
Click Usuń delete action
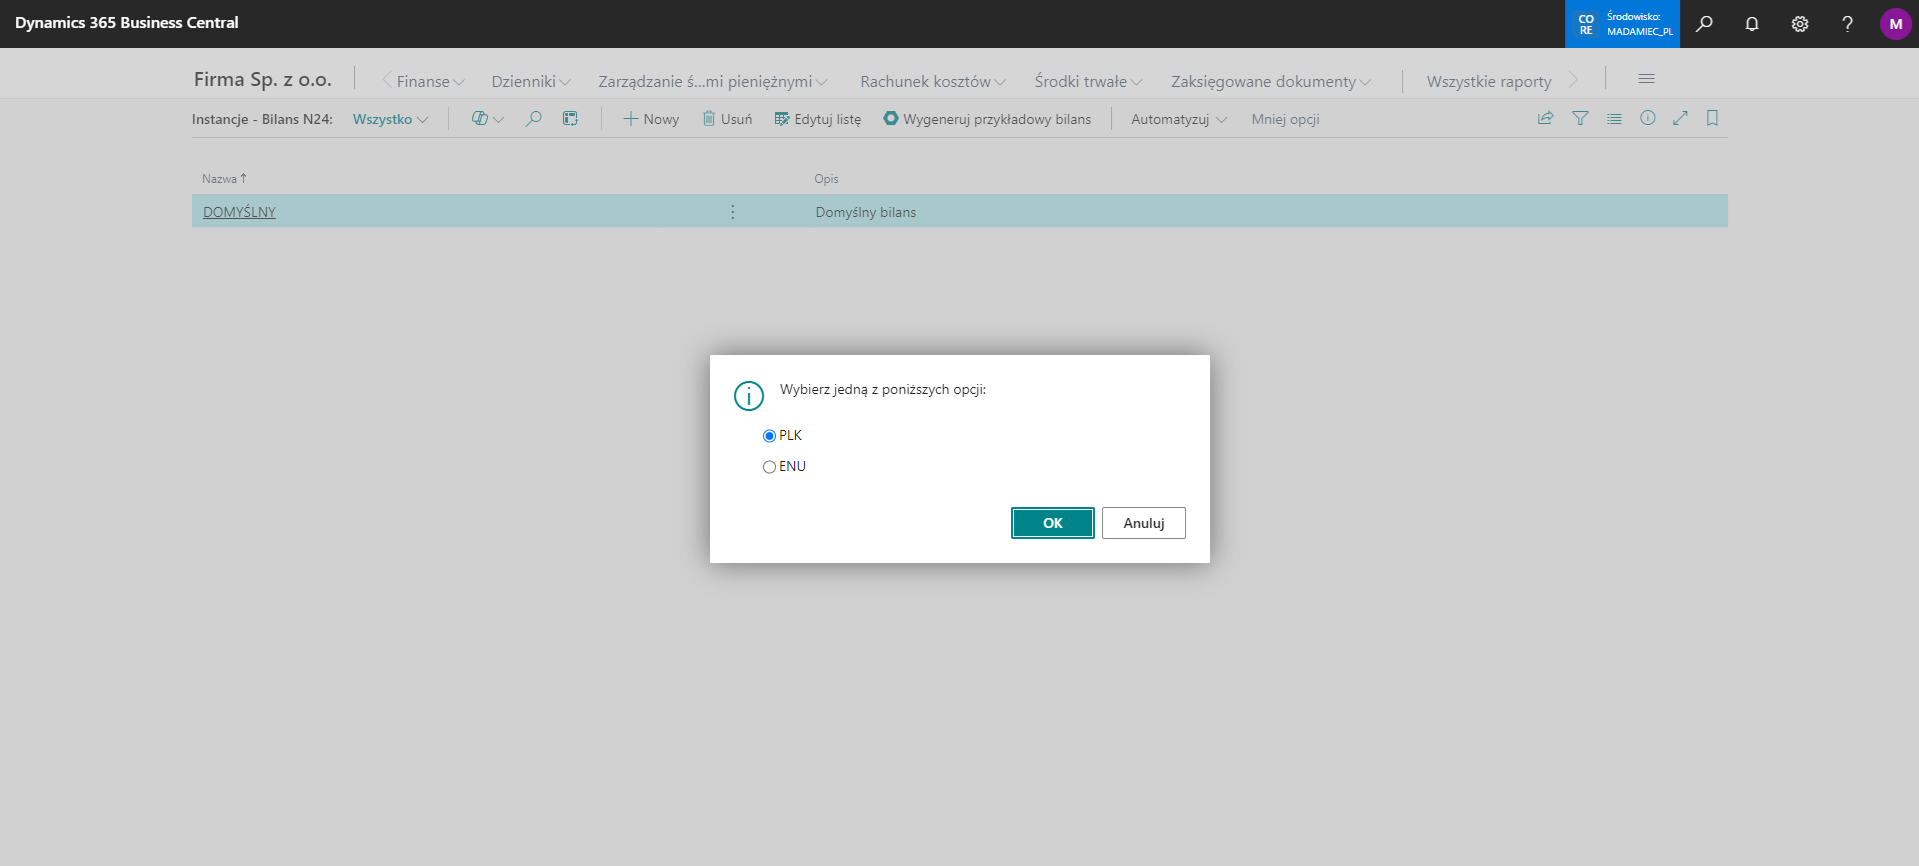[x=727, y=119]
